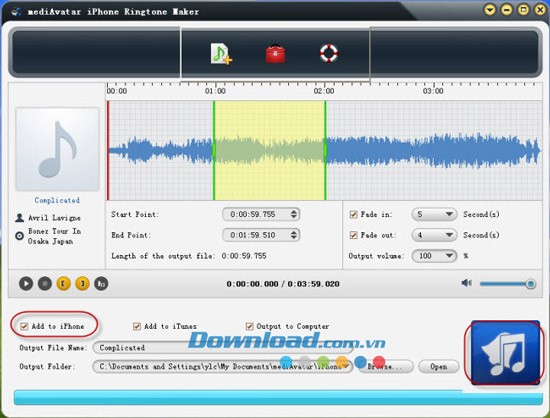Click the Start Point time field
The width and height of the screenshot is (550, 418).
261,214
